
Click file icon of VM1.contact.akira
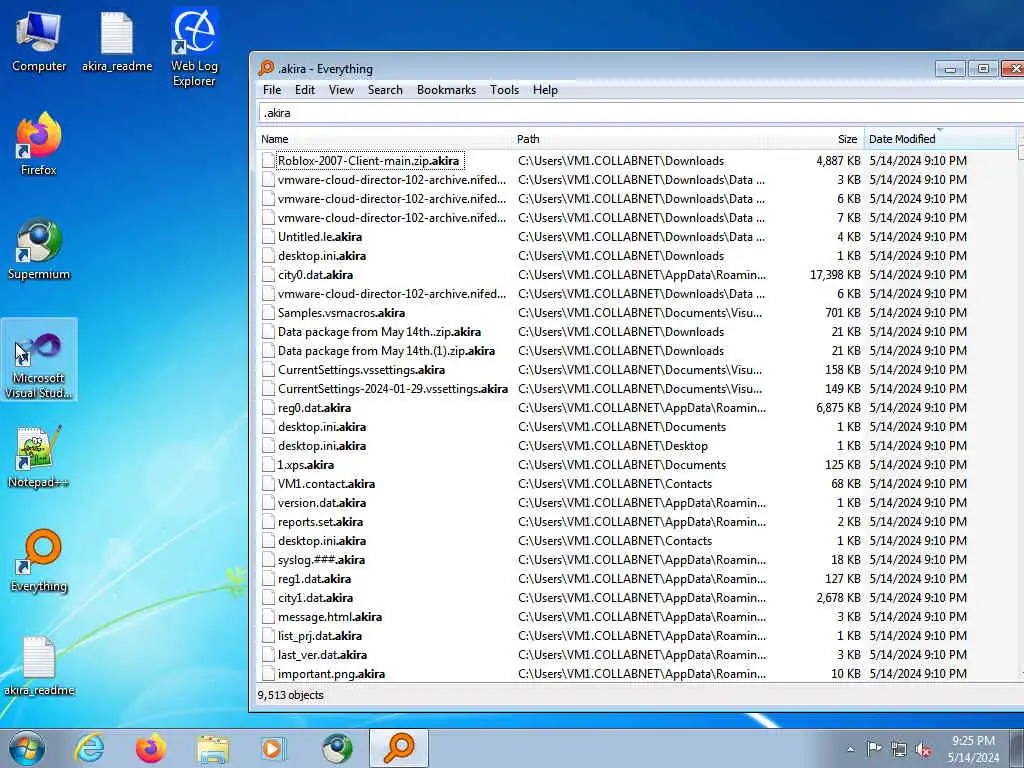(x=268, y=484)
